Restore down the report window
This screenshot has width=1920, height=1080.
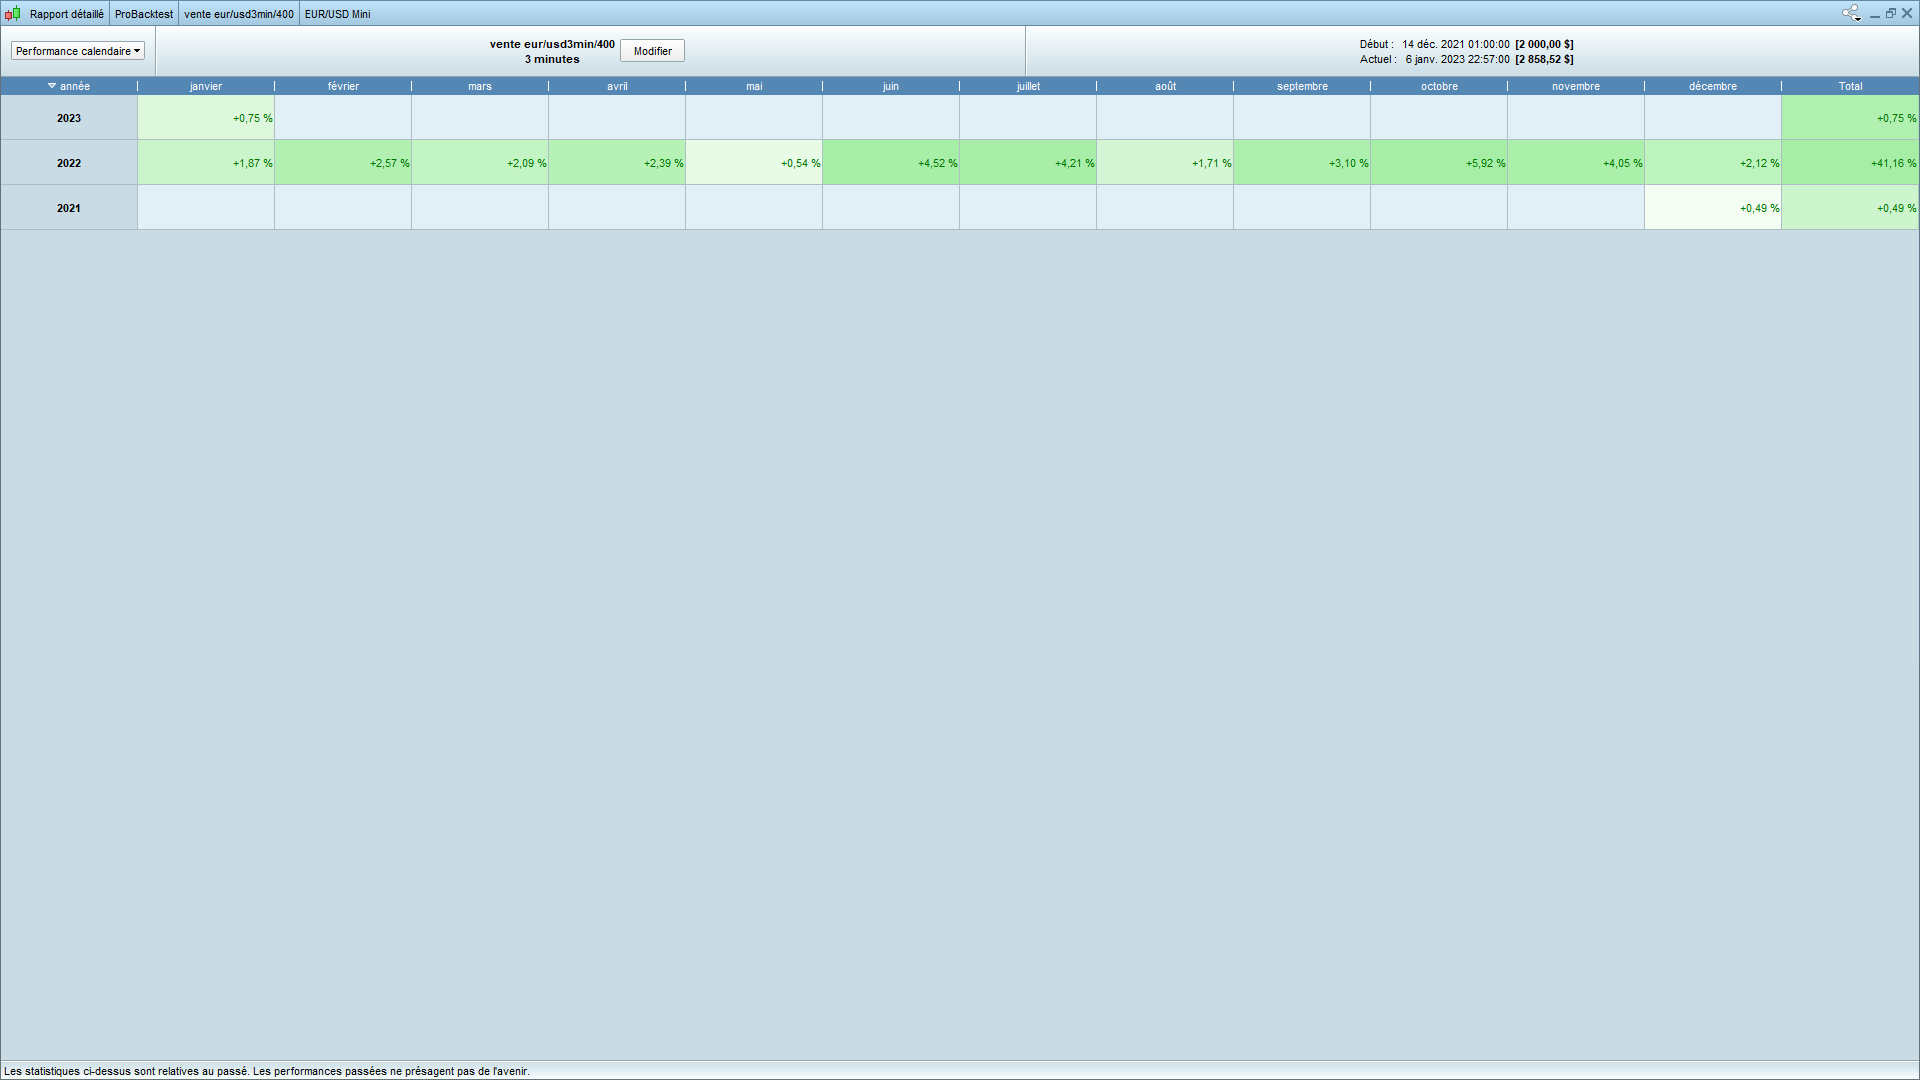click(1891, 13)
